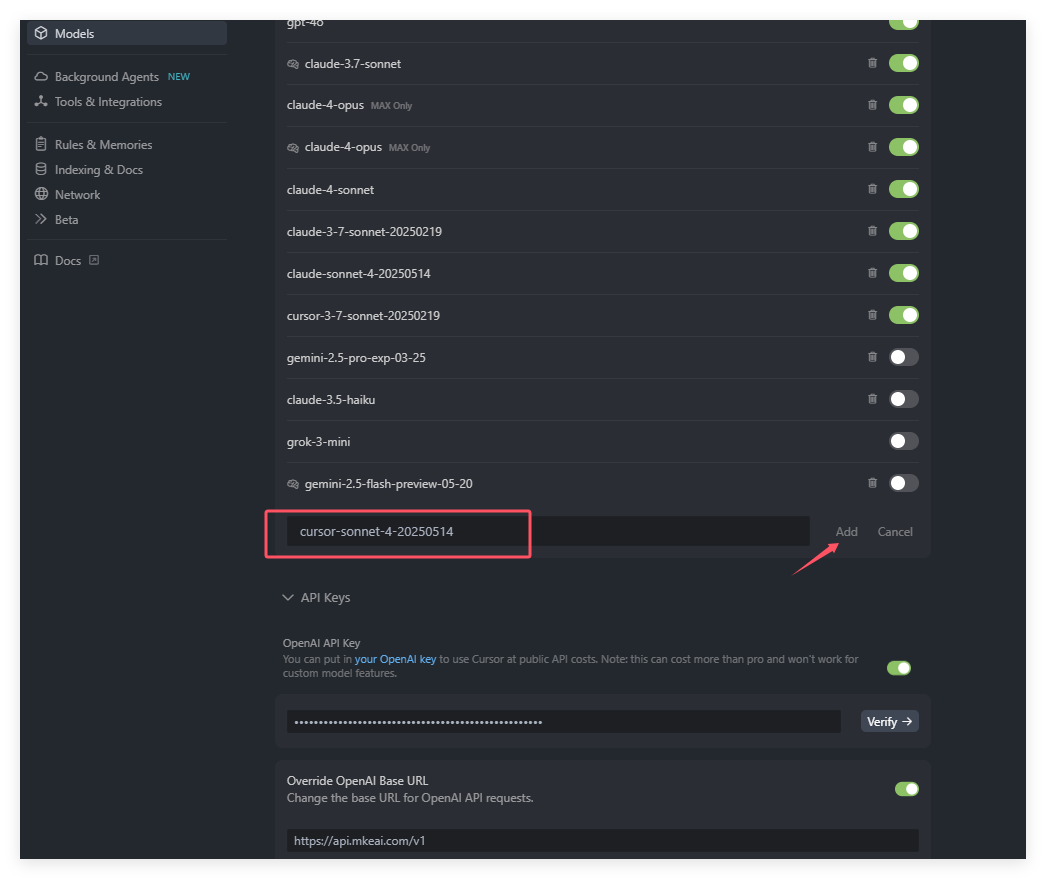Delete the brain-icon claude-4-opus model
Image resolution: width=1046 pixels, height=879 pixels.
pyautogui.click(x=872, y=147)
